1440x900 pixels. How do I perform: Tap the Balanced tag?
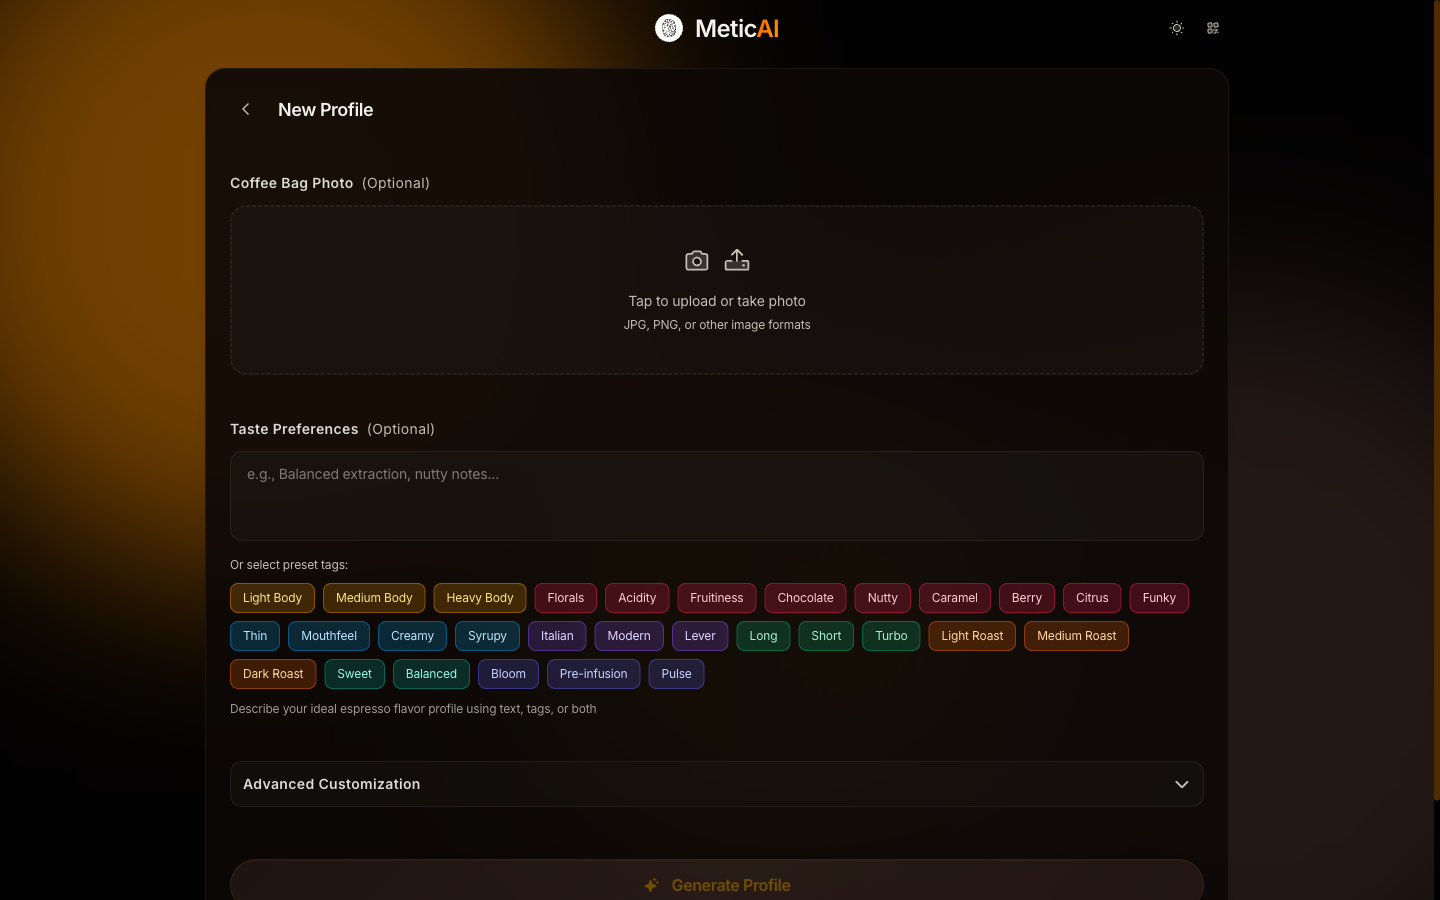[x=431, y=674]
